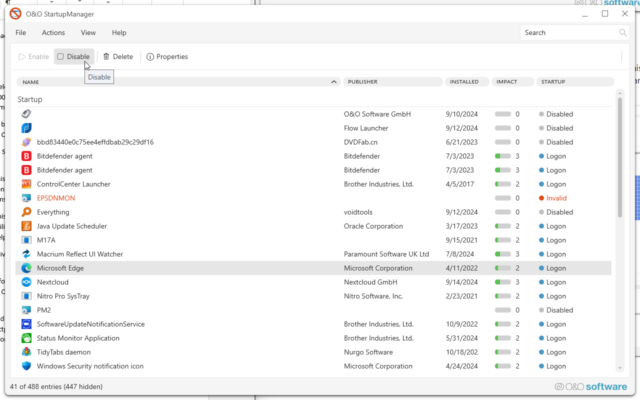Open Properties from the toolbar
Image resolution: width=640 pixels, height=400 pixels.
[x=167, y=56]
